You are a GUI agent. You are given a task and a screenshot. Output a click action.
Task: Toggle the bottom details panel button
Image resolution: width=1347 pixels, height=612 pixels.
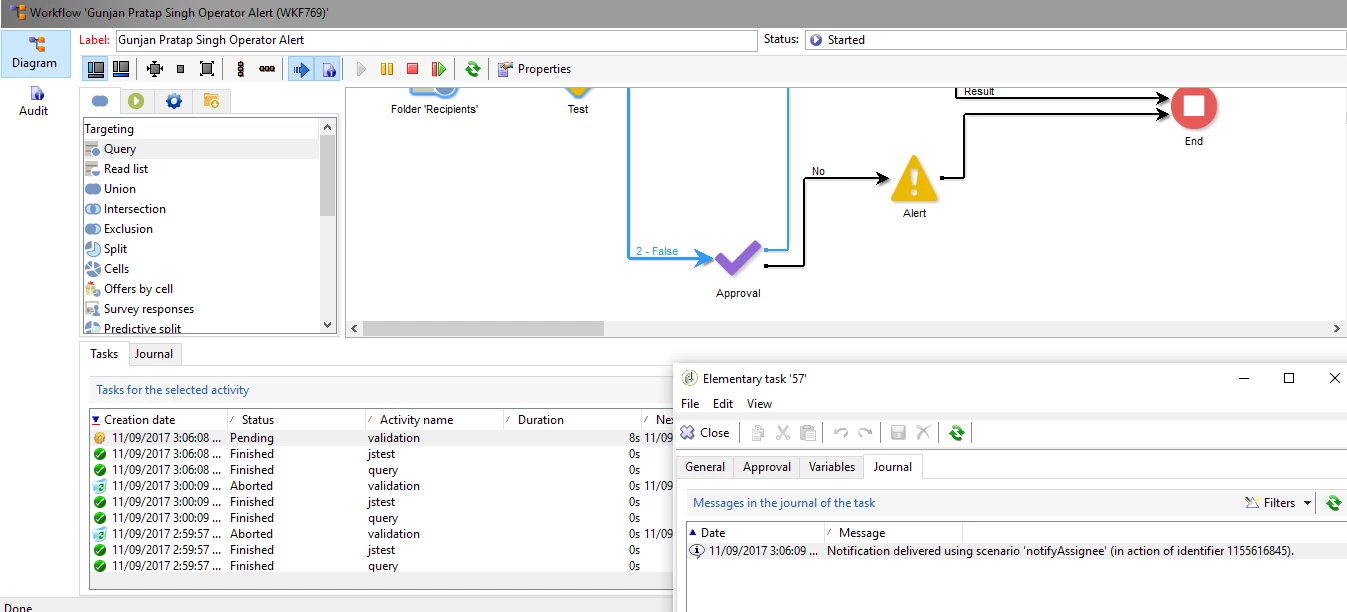point(120,69)
